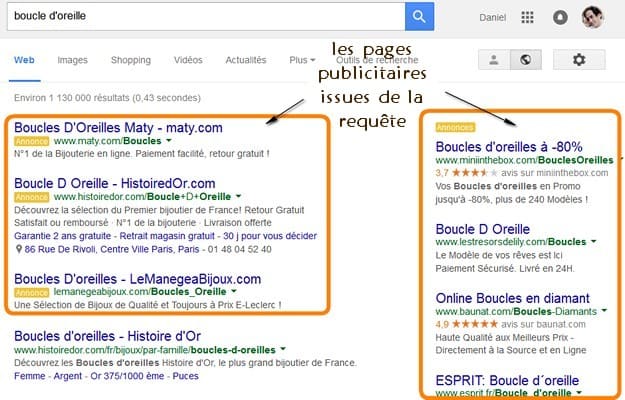Click the Daniel account name
The height and width of the screenshot is (400, 625).
click(493, 18)
